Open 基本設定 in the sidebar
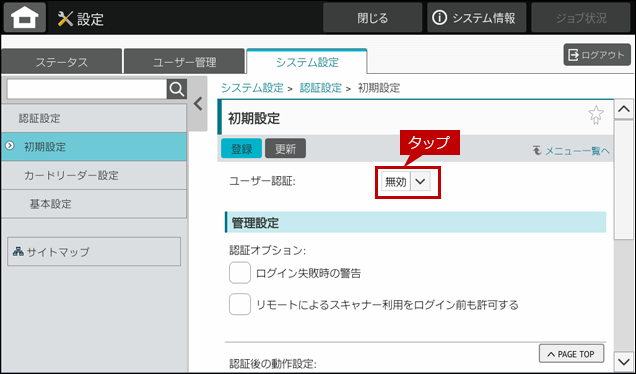636x374 pixels. [94, 204]
